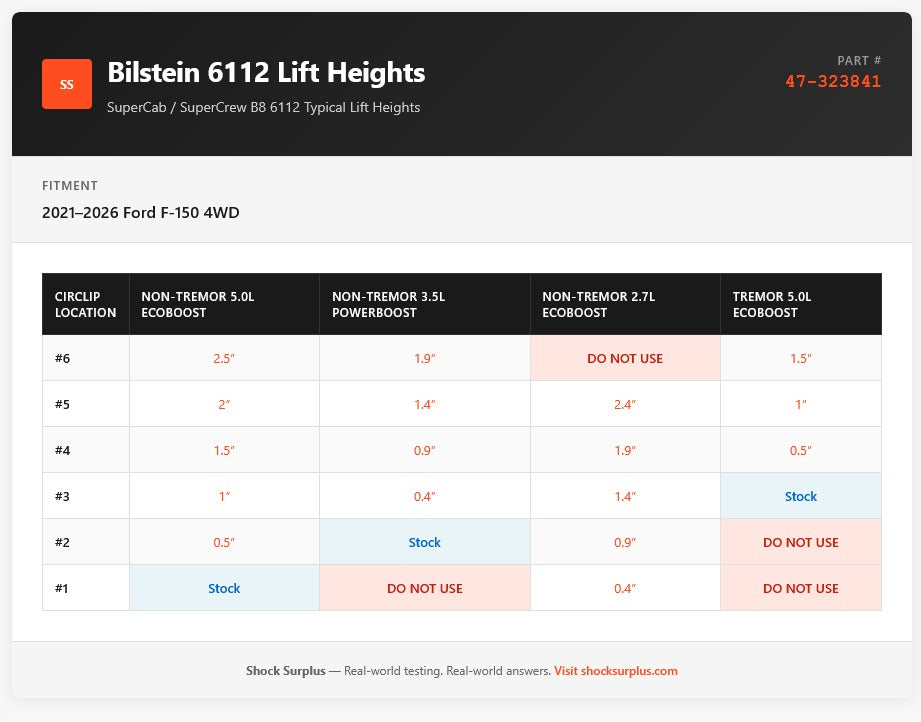The width and height of the screenshot is (921, 722).
Task: Click the SuperCab / SuperCrew subtitle text
Action: click(x=263, y=108)
